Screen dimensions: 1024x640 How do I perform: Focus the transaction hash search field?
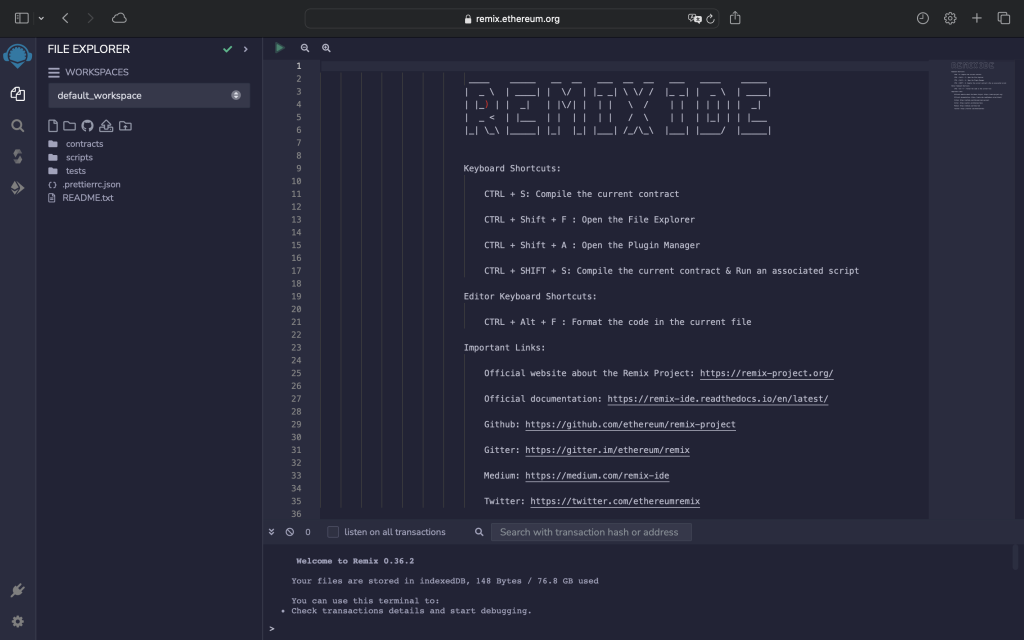591,532
